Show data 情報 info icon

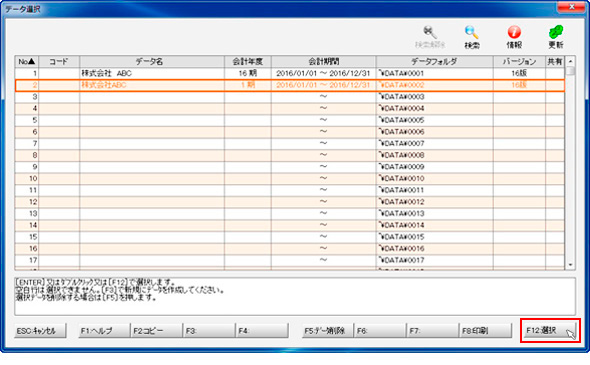[x=514, y=37]
